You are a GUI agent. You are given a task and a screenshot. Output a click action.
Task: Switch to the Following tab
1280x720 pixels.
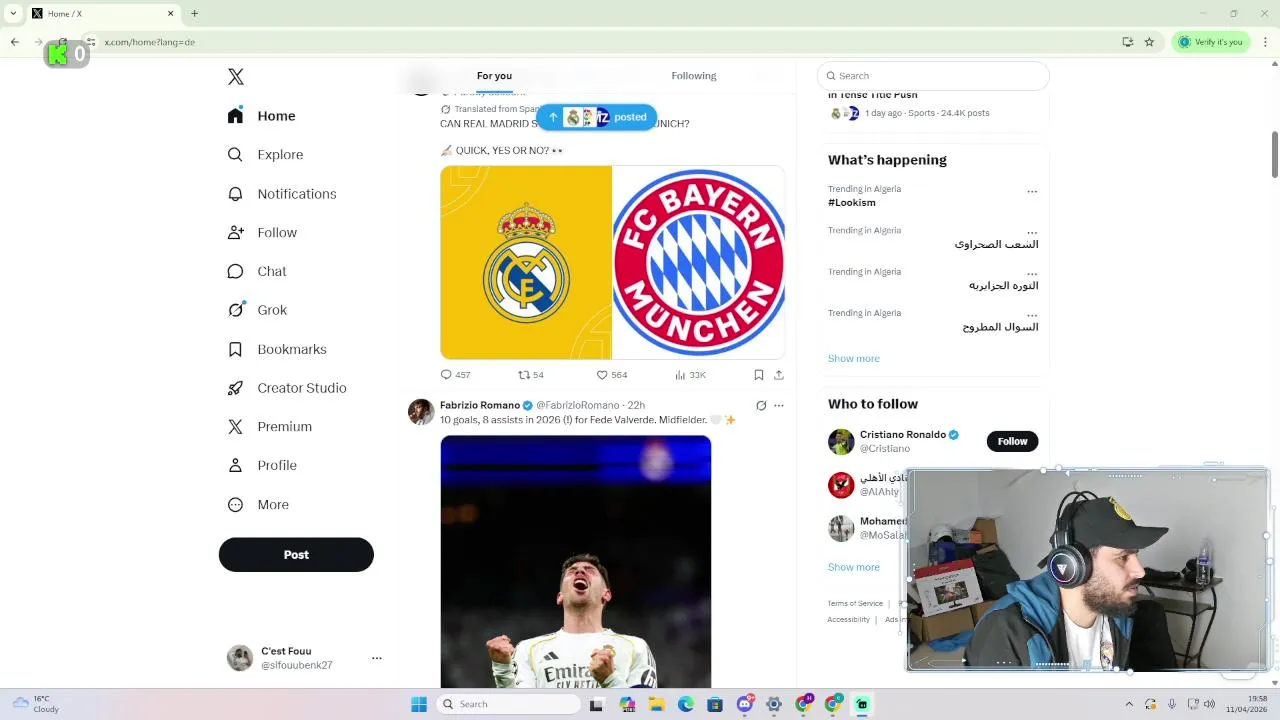694,76
